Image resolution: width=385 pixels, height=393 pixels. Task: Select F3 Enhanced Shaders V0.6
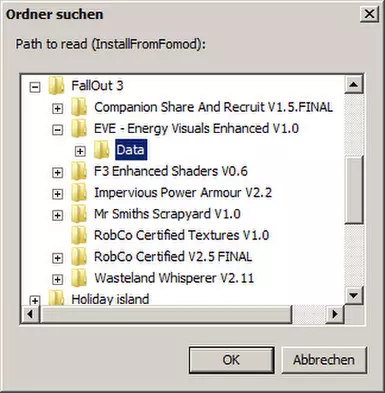click(x=171, y=171)
